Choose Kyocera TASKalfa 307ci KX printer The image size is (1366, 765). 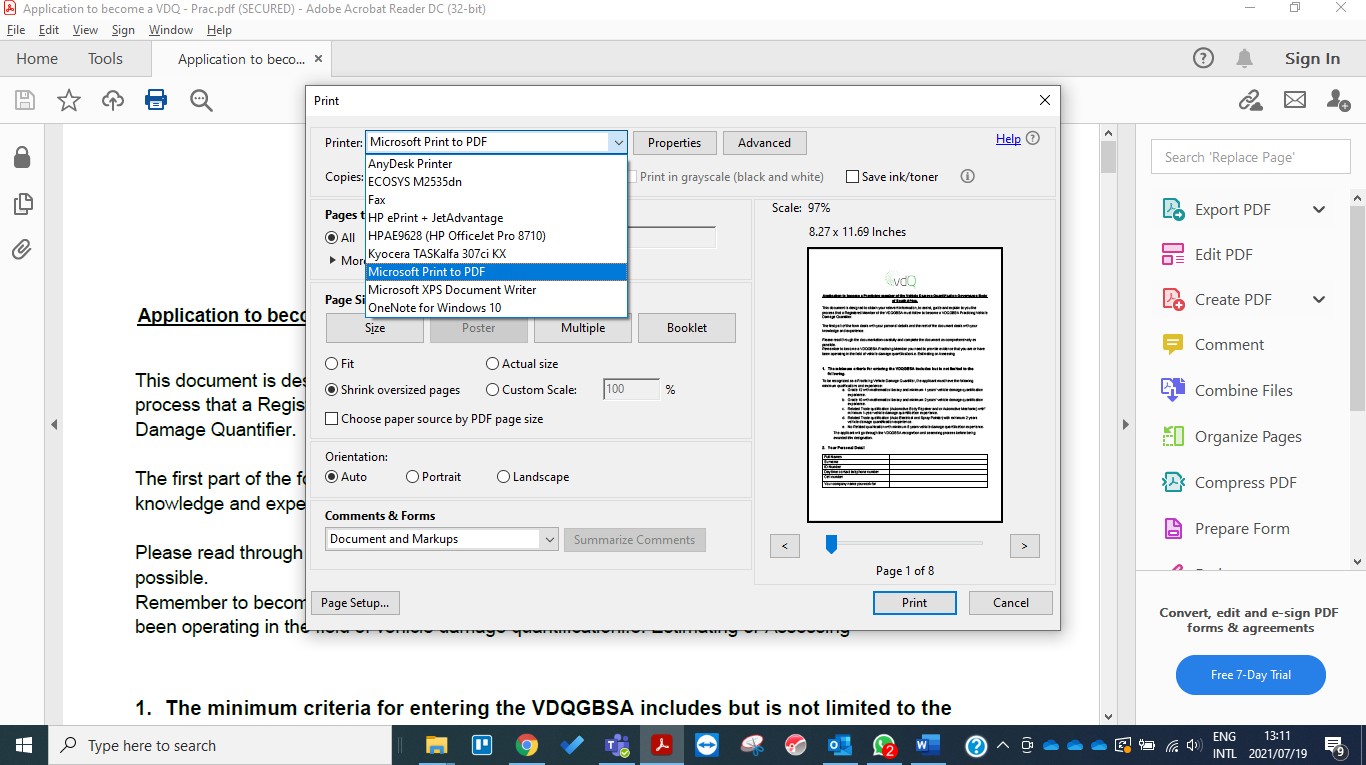[496, 254]
